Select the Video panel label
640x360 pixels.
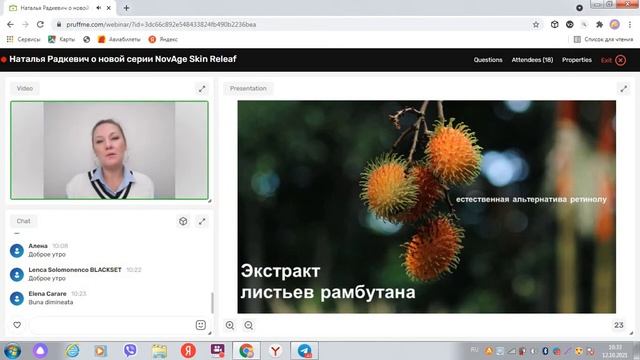pyautogui.click(x=25, y=89)
